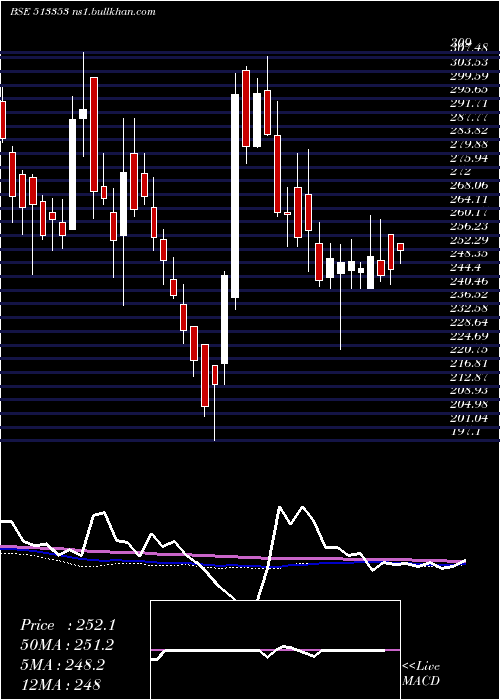Click the 244.4 price level label
Viewport: 500px width, 700px height.
468,267
